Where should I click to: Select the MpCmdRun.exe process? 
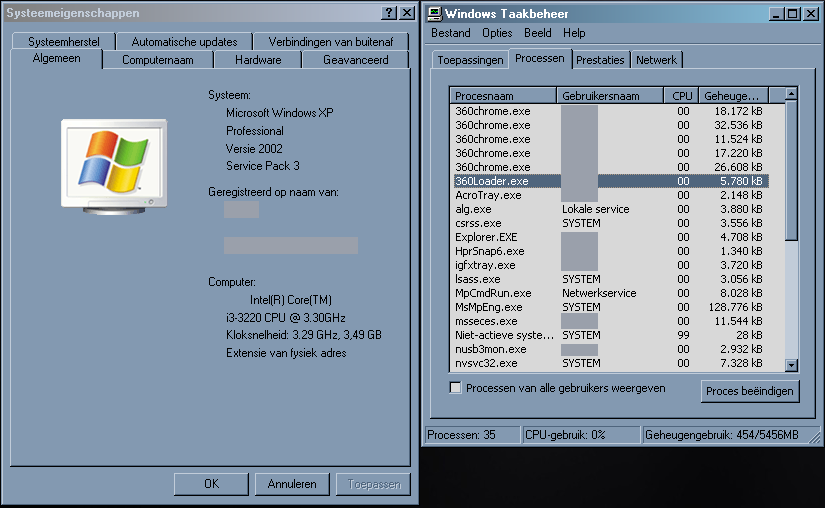pyautogui.click(x=611, y=293)
